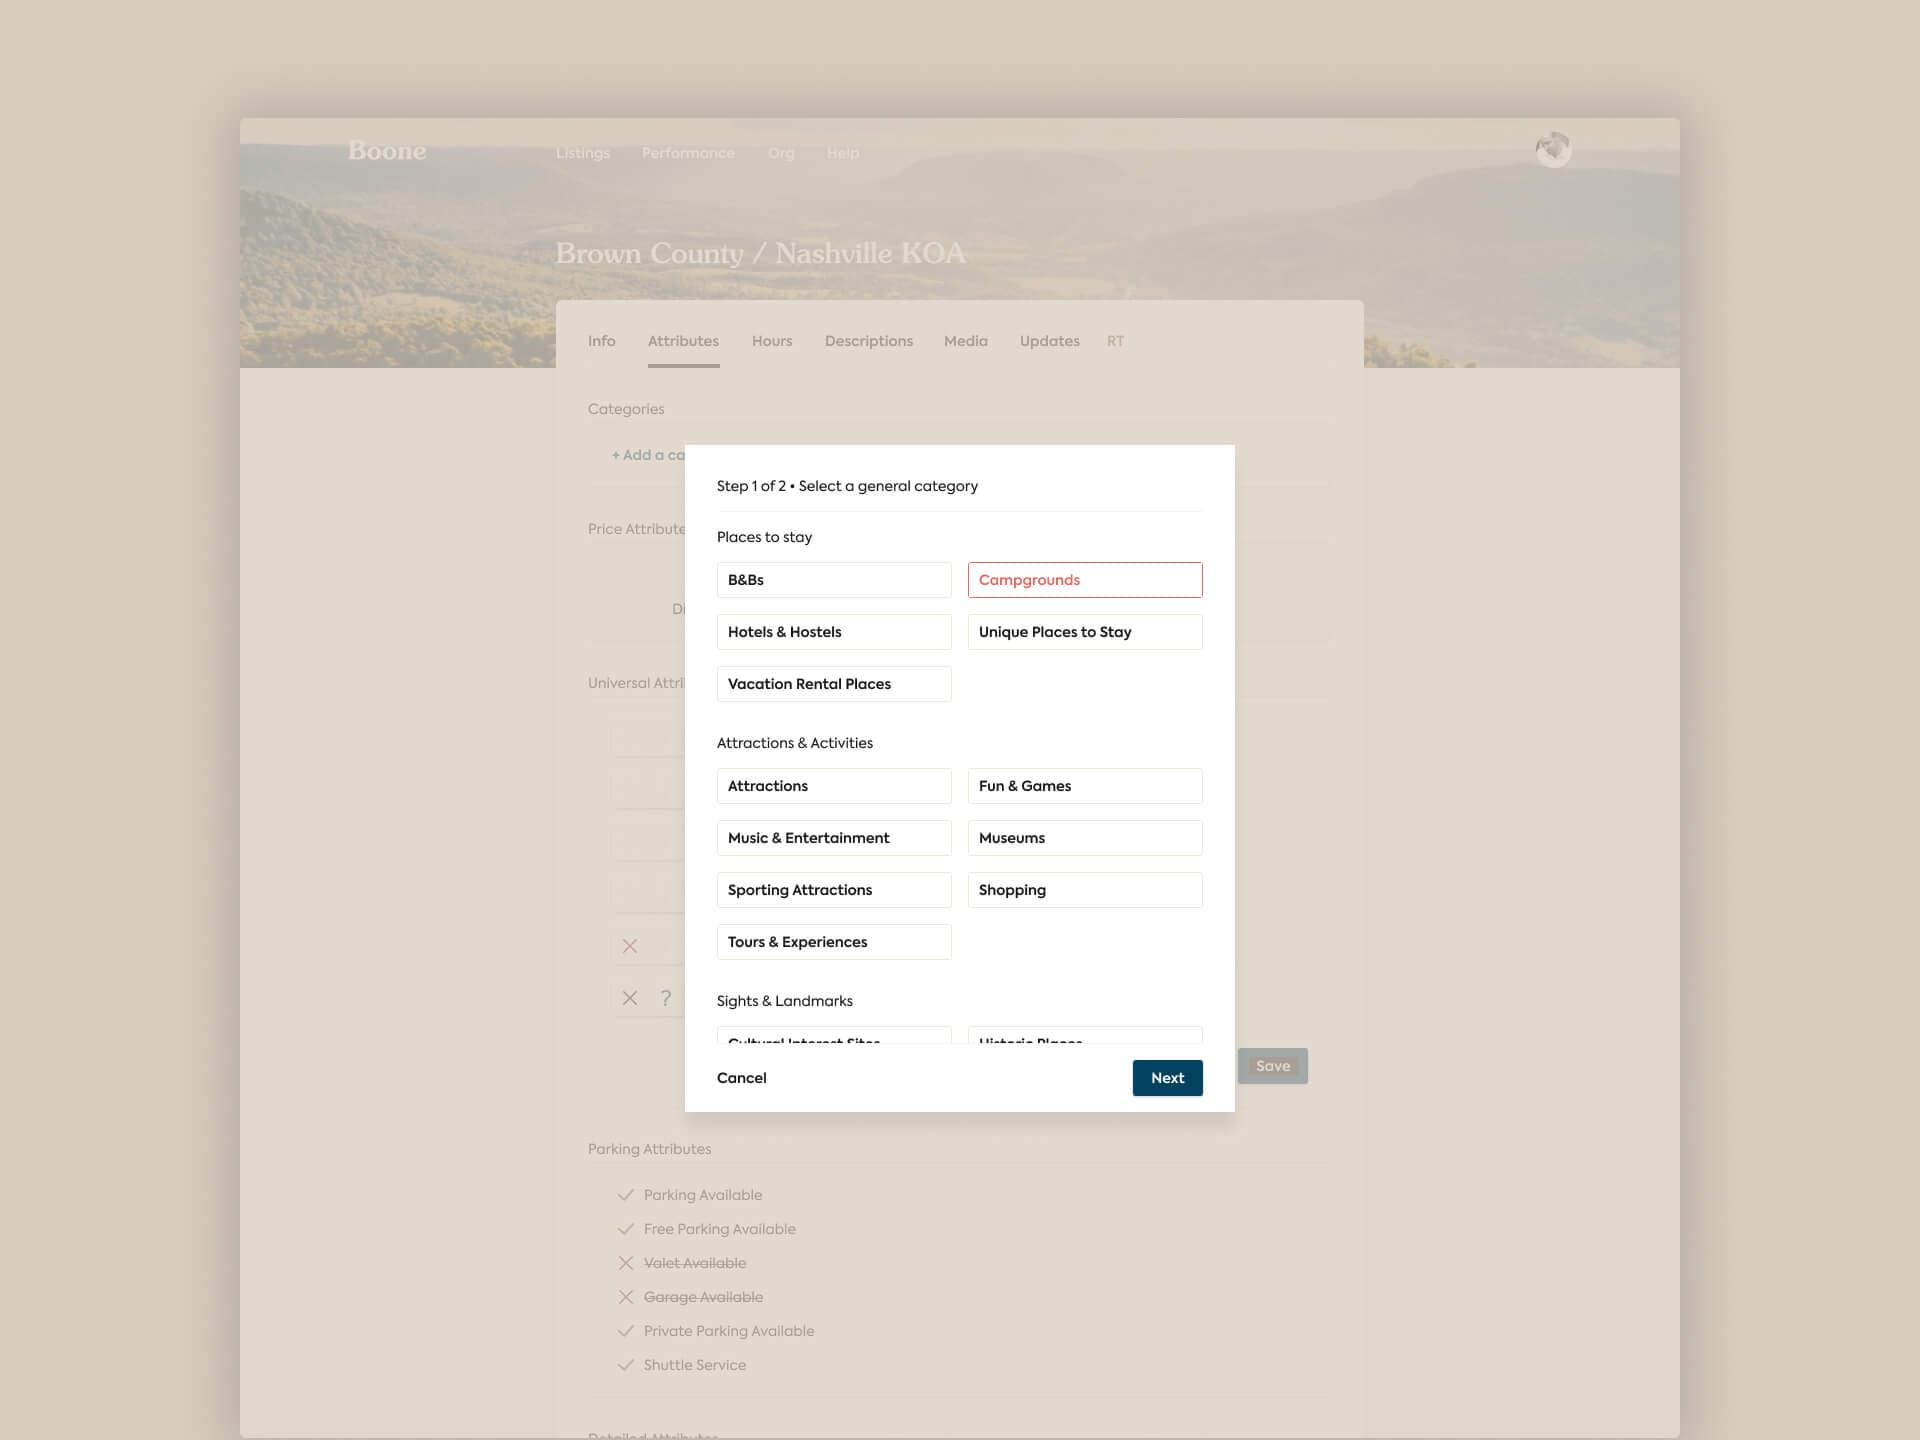
Task: Open the Hours tab
Action: coord(772,341)
